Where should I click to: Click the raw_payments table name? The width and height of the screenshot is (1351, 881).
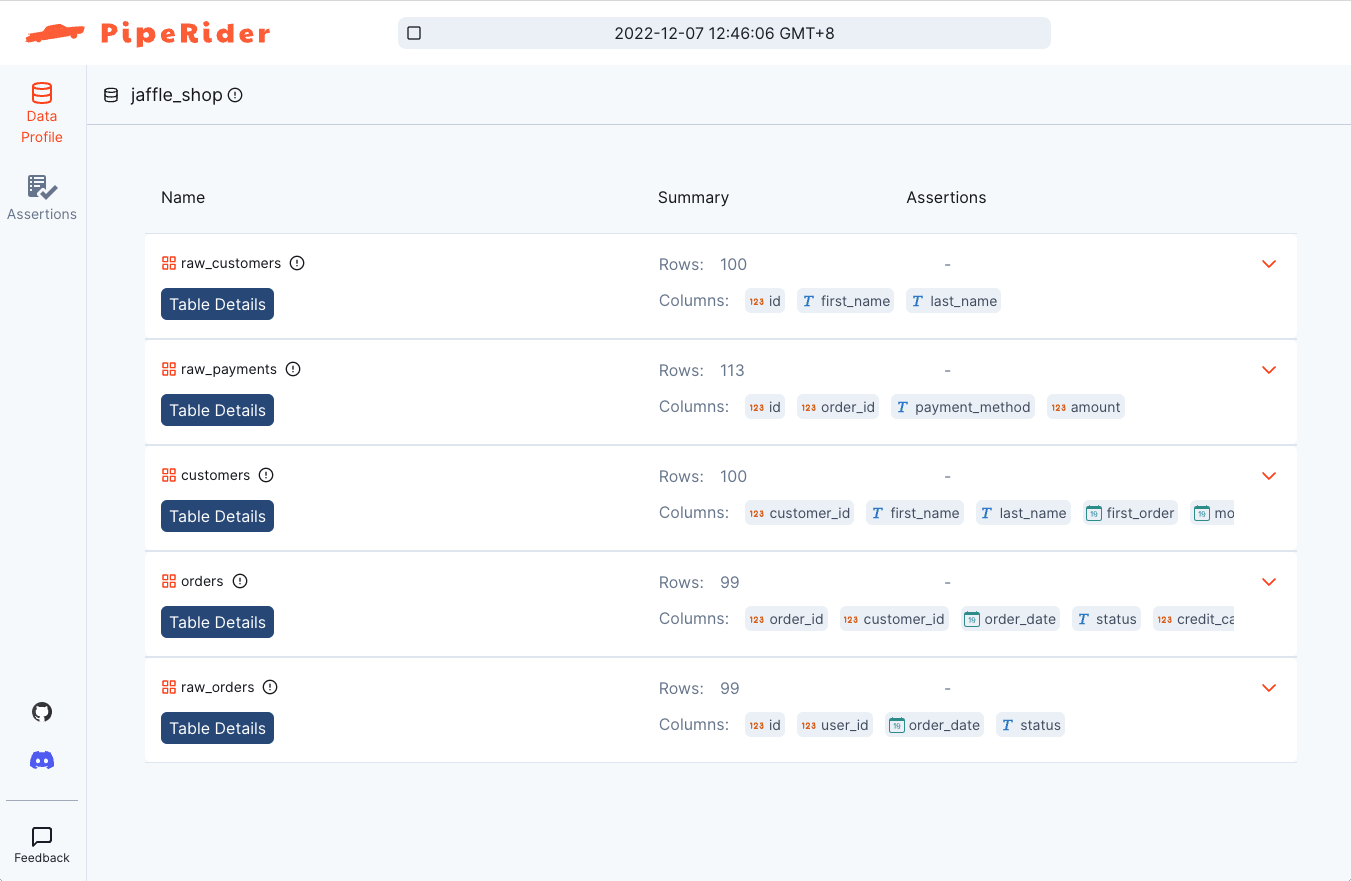tap(229, 369)
